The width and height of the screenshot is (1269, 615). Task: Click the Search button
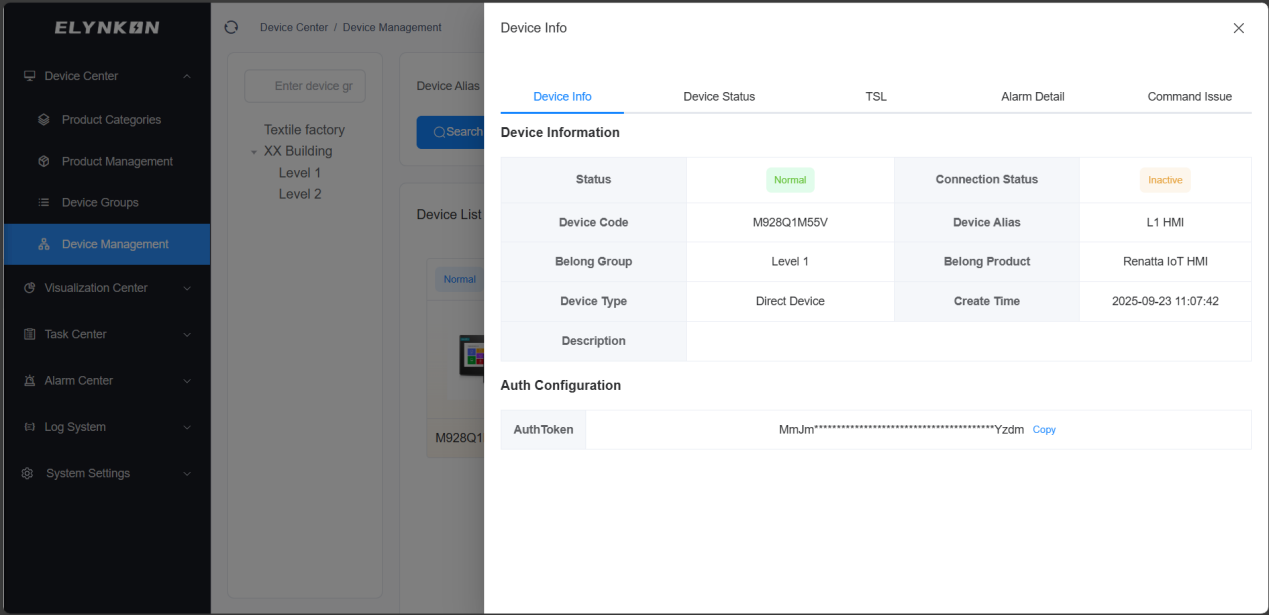pos(450,132)
